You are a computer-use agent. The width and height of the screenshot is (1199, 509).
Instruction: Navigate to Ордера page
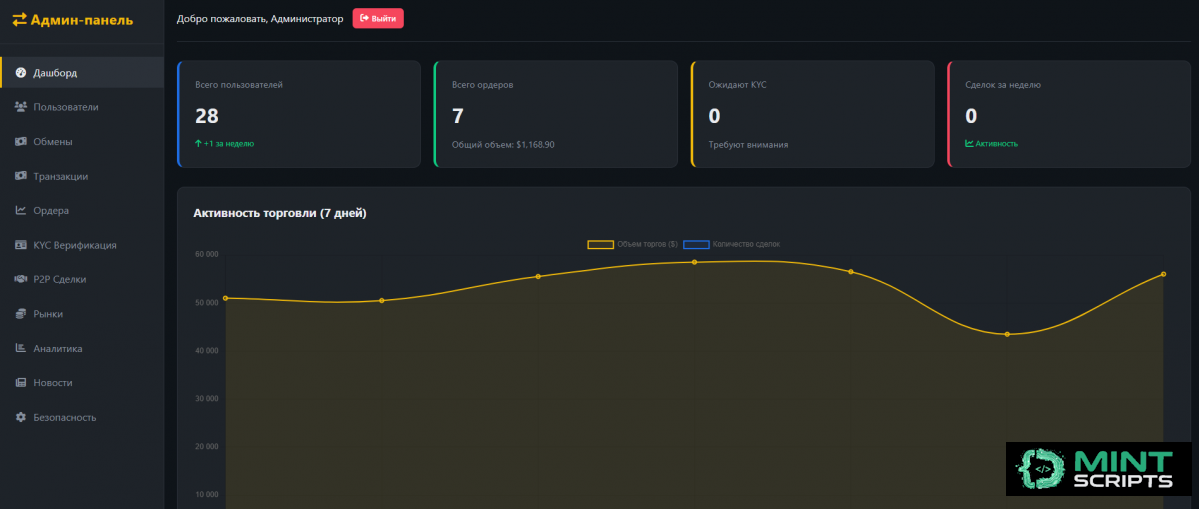tap(82, 210)
